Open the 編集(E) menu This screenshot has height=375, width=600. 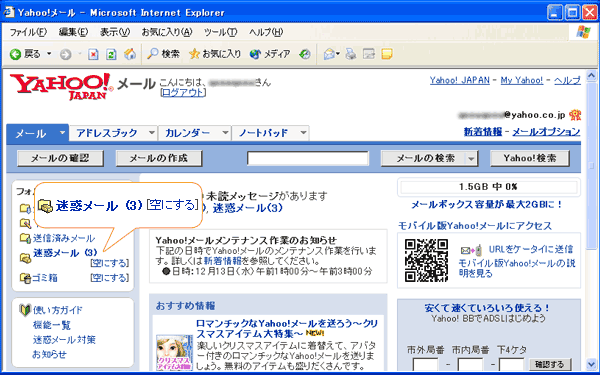point(73,33)
